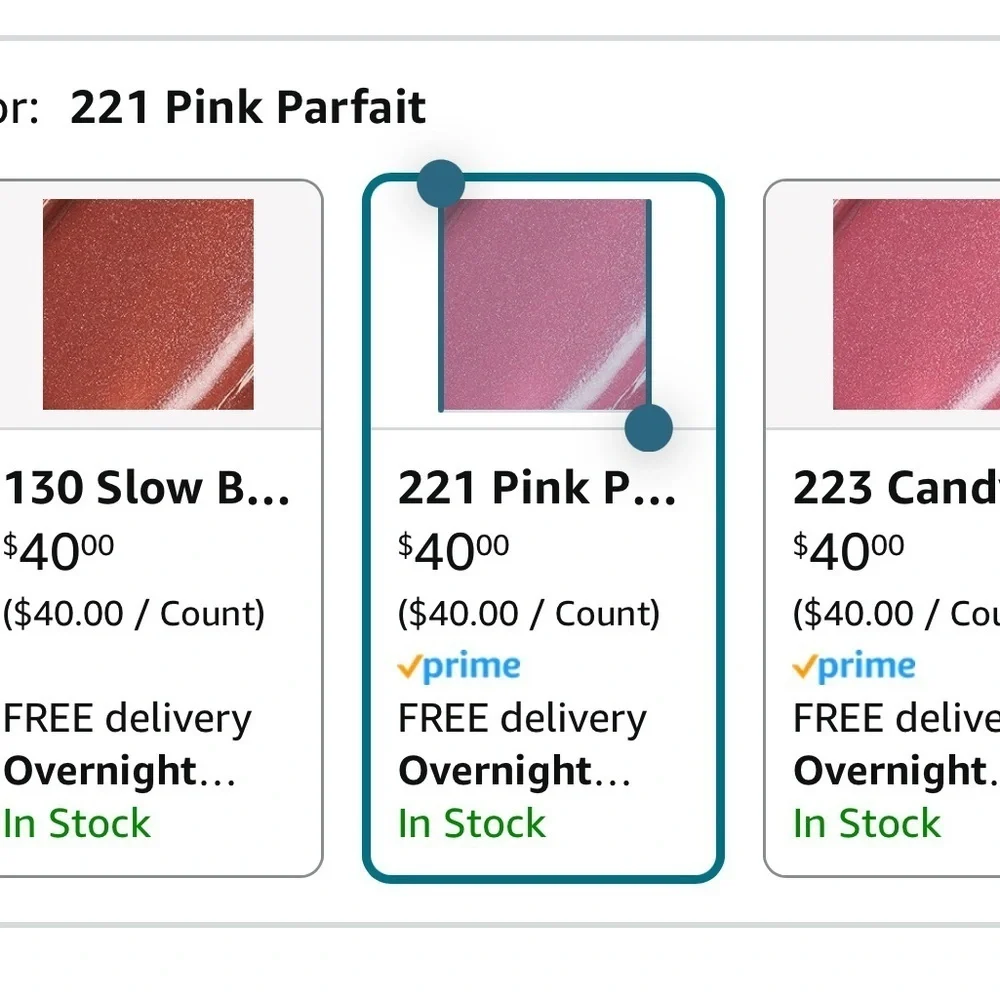Click the top-left selection handle dot
1000x1000 pixels.
441,184
